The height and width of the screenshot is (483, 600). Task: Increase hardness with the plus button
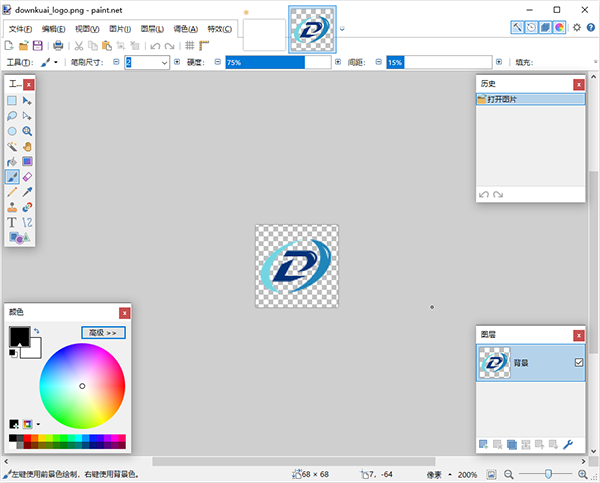(x=338, y=62)
